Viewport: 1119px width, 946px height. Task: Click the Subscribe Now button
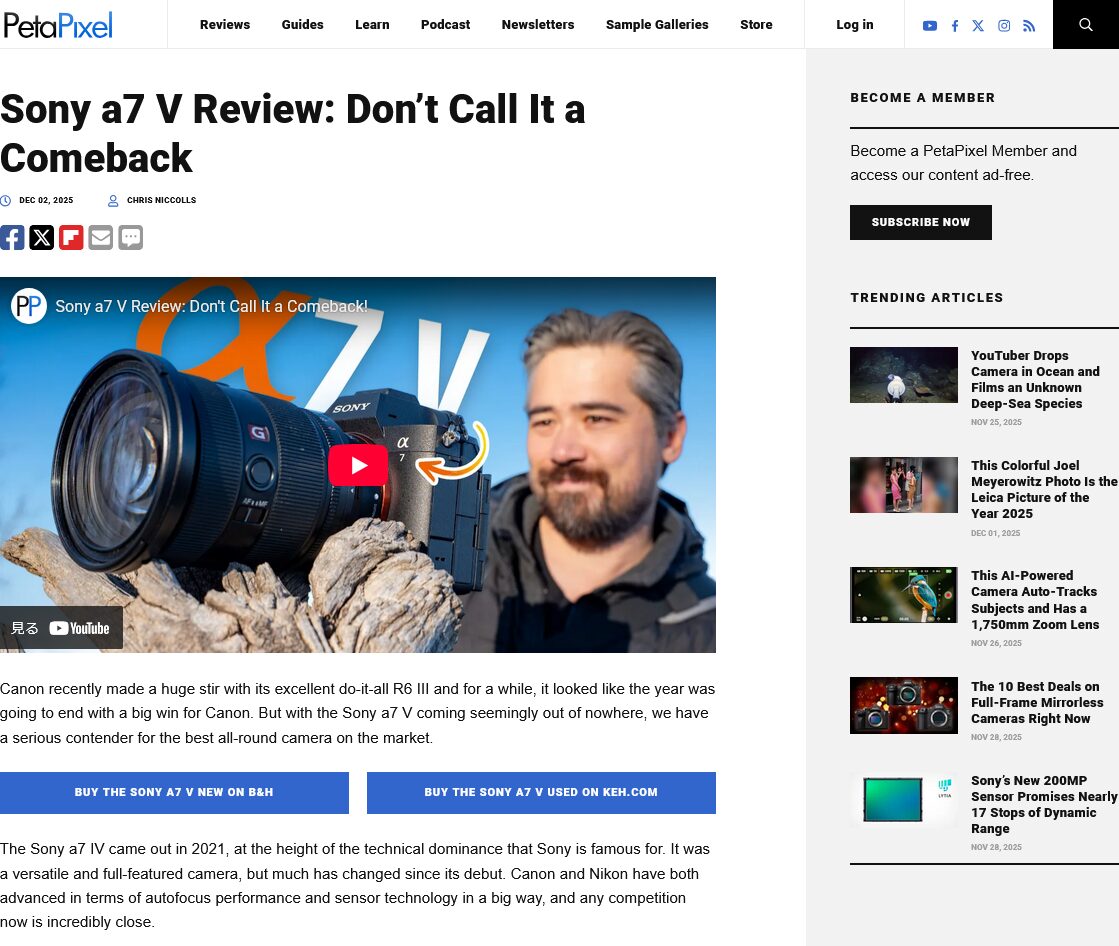[920, 222]
